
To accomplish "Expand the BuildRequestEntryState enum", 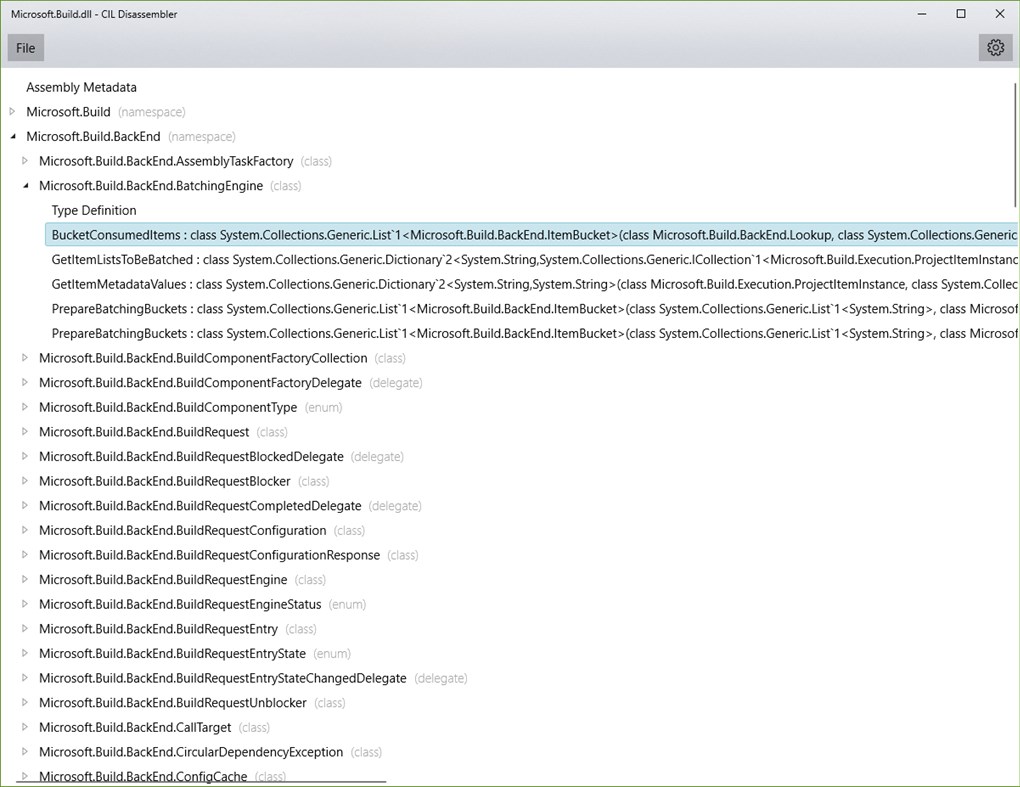I will (25, 653).
